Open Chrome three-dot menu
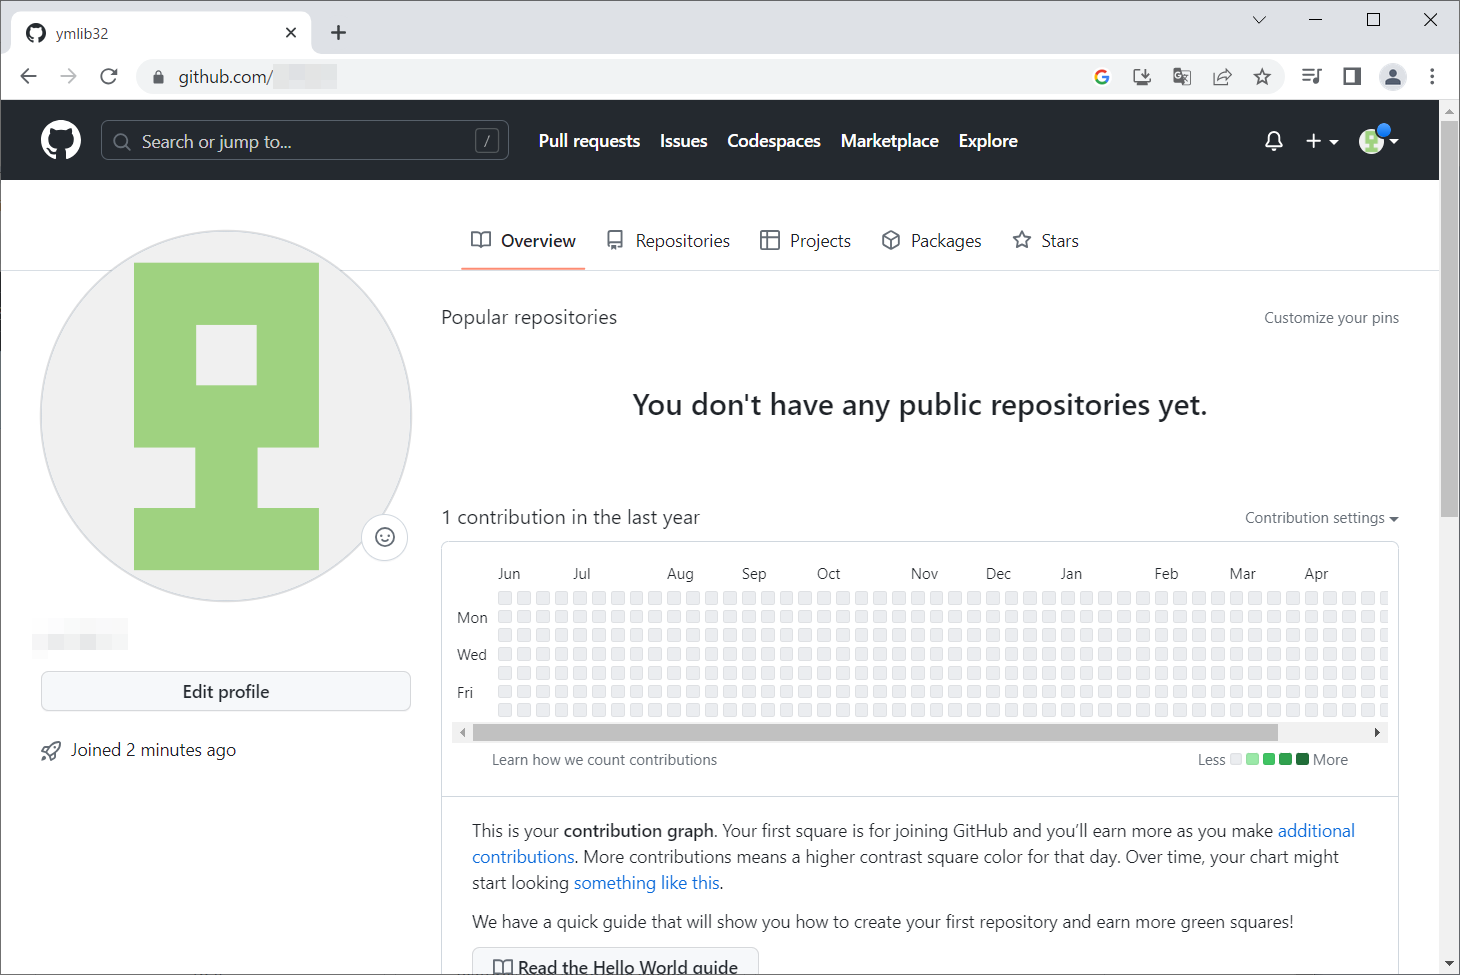Image resolution: width=1460 pixels, height=975 pixels. pos(1432,77)
